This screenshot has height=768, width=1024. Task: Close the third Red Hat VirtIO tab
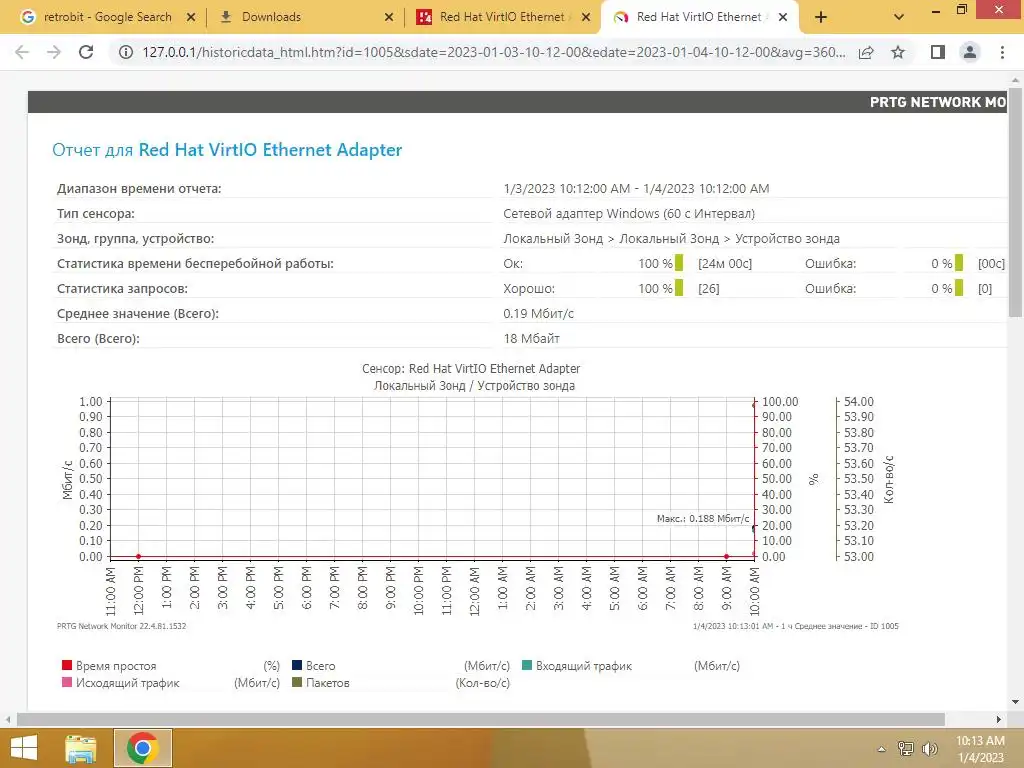coord(586,18)
